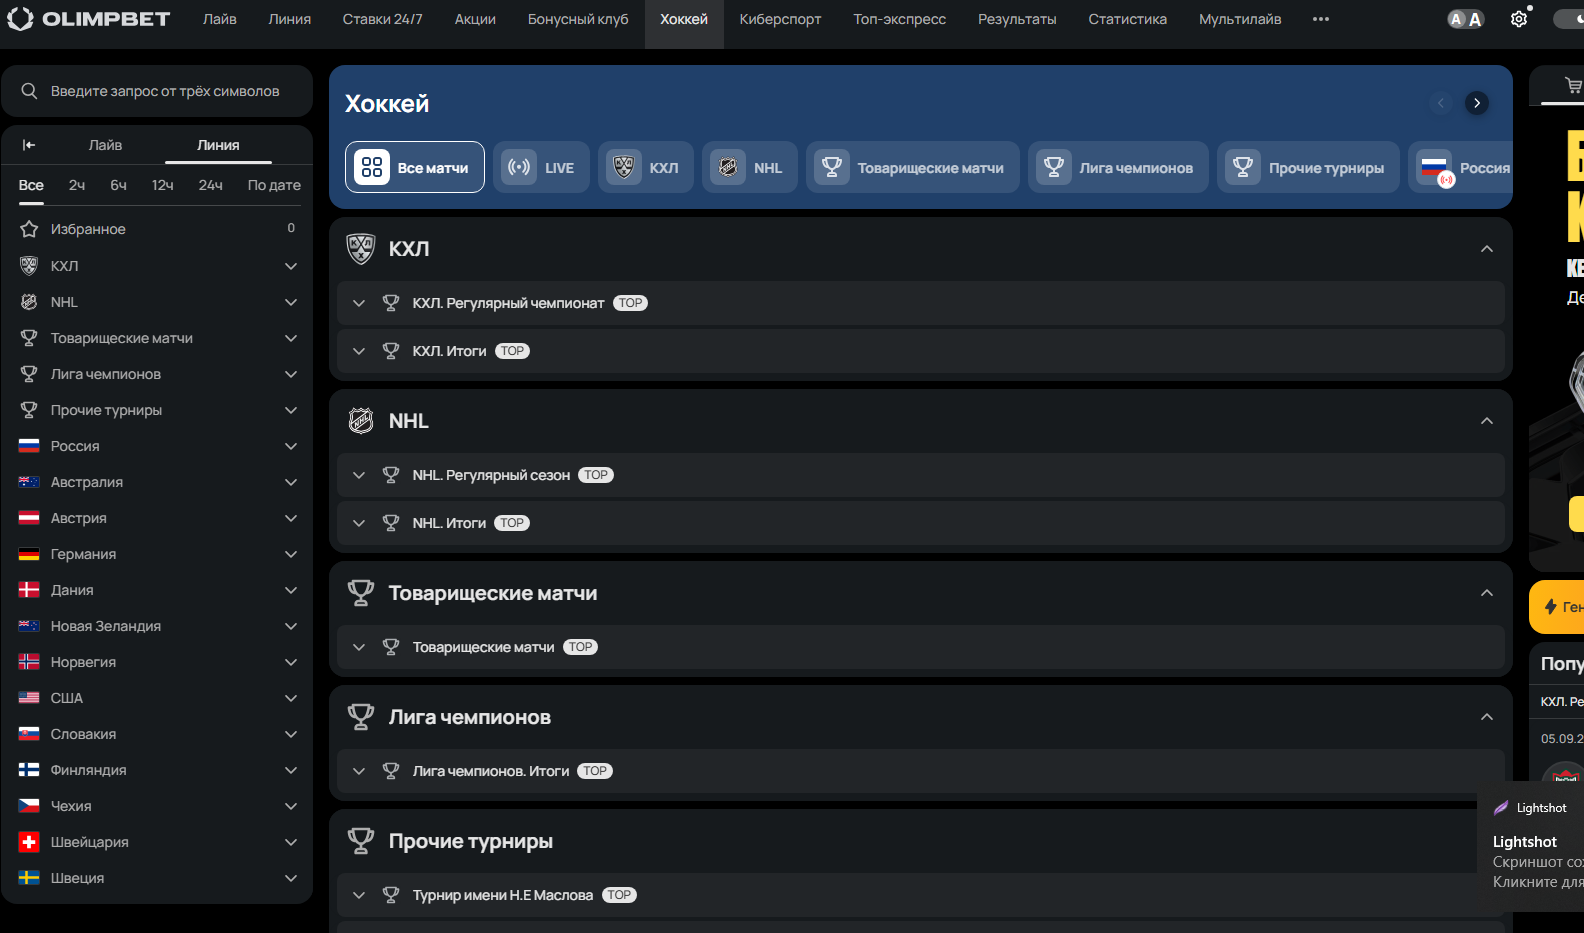Viewport: 1584px width, 933px height.
Task: Open Мультилайв in top menu
Action: tap(1240, 19)
